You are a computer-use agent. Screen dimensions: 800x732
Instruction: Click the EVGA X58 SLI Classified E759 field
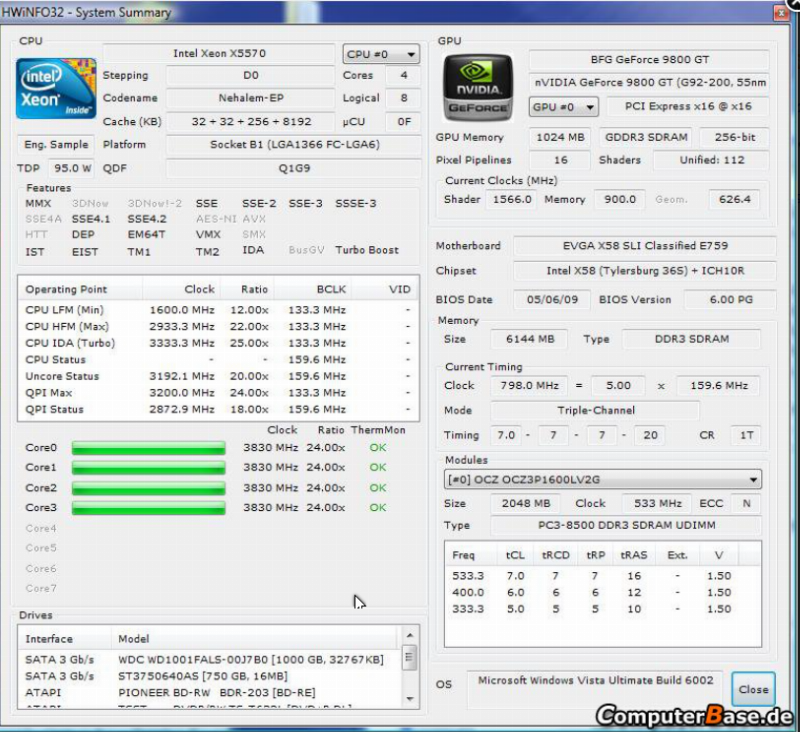click(645, 246)
